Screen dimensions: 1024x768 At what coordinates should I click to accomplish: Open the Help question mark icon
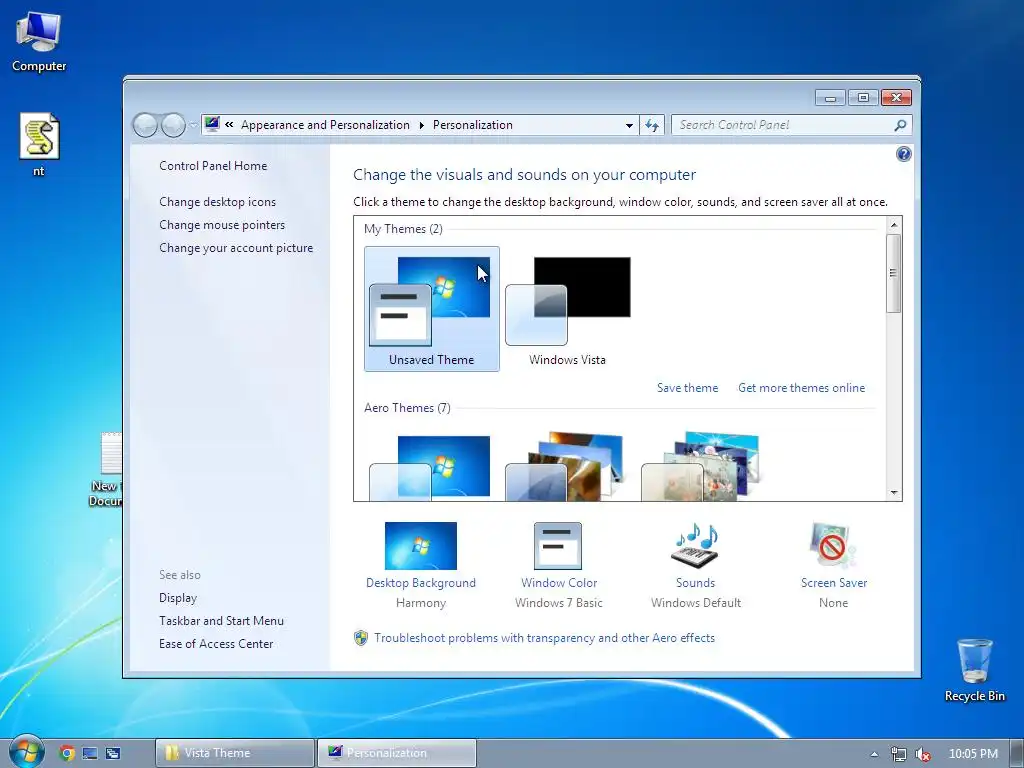(x=903, y=154)
